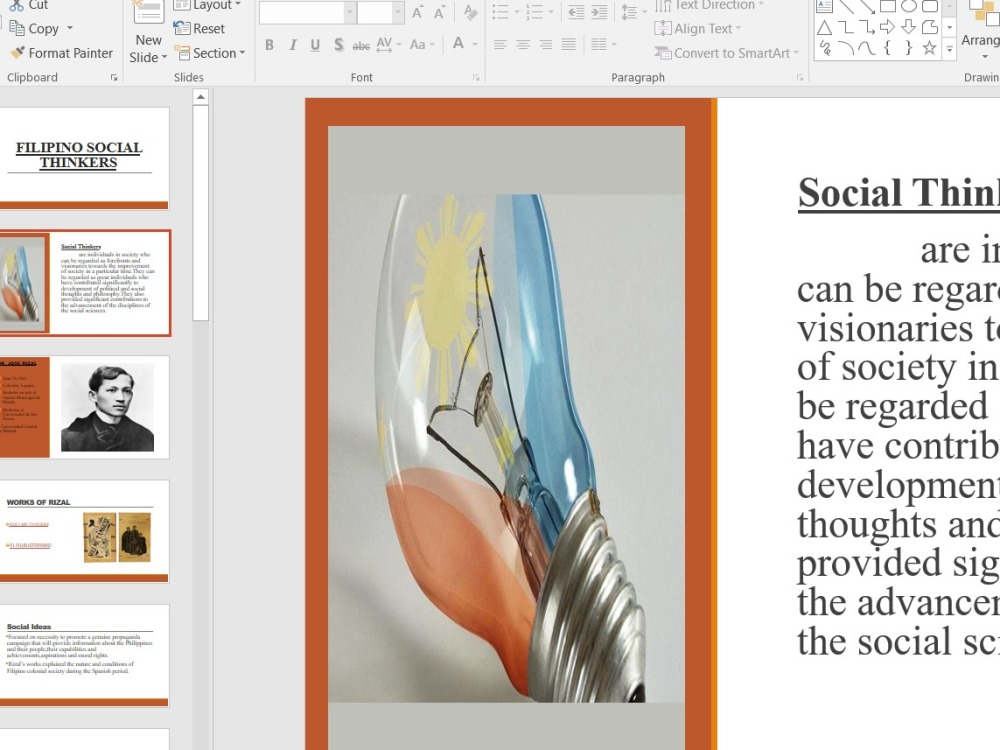Toggle Italic formatting
Viewport: 1000px width, 750px height.
[293, 45]
